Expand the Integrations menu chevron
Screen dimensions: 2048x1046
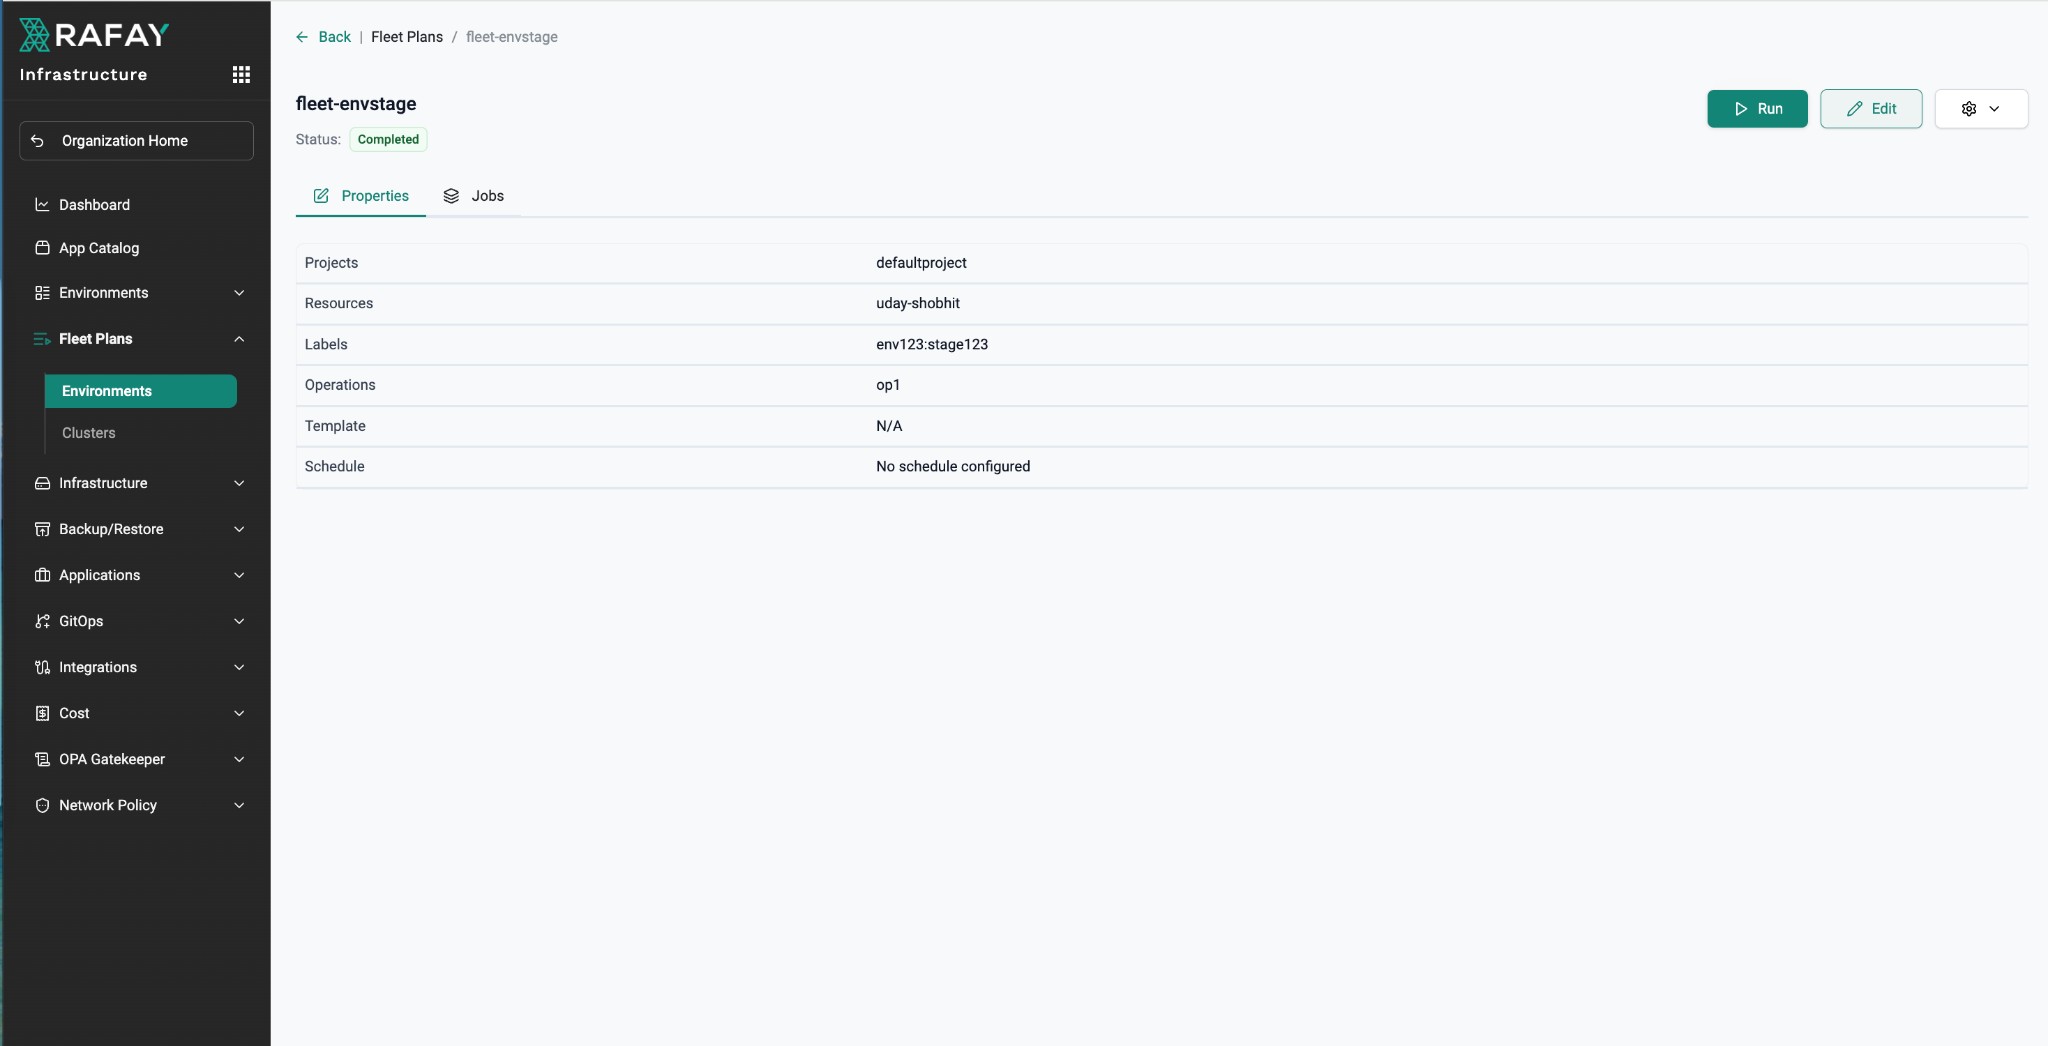pos(239,667)
